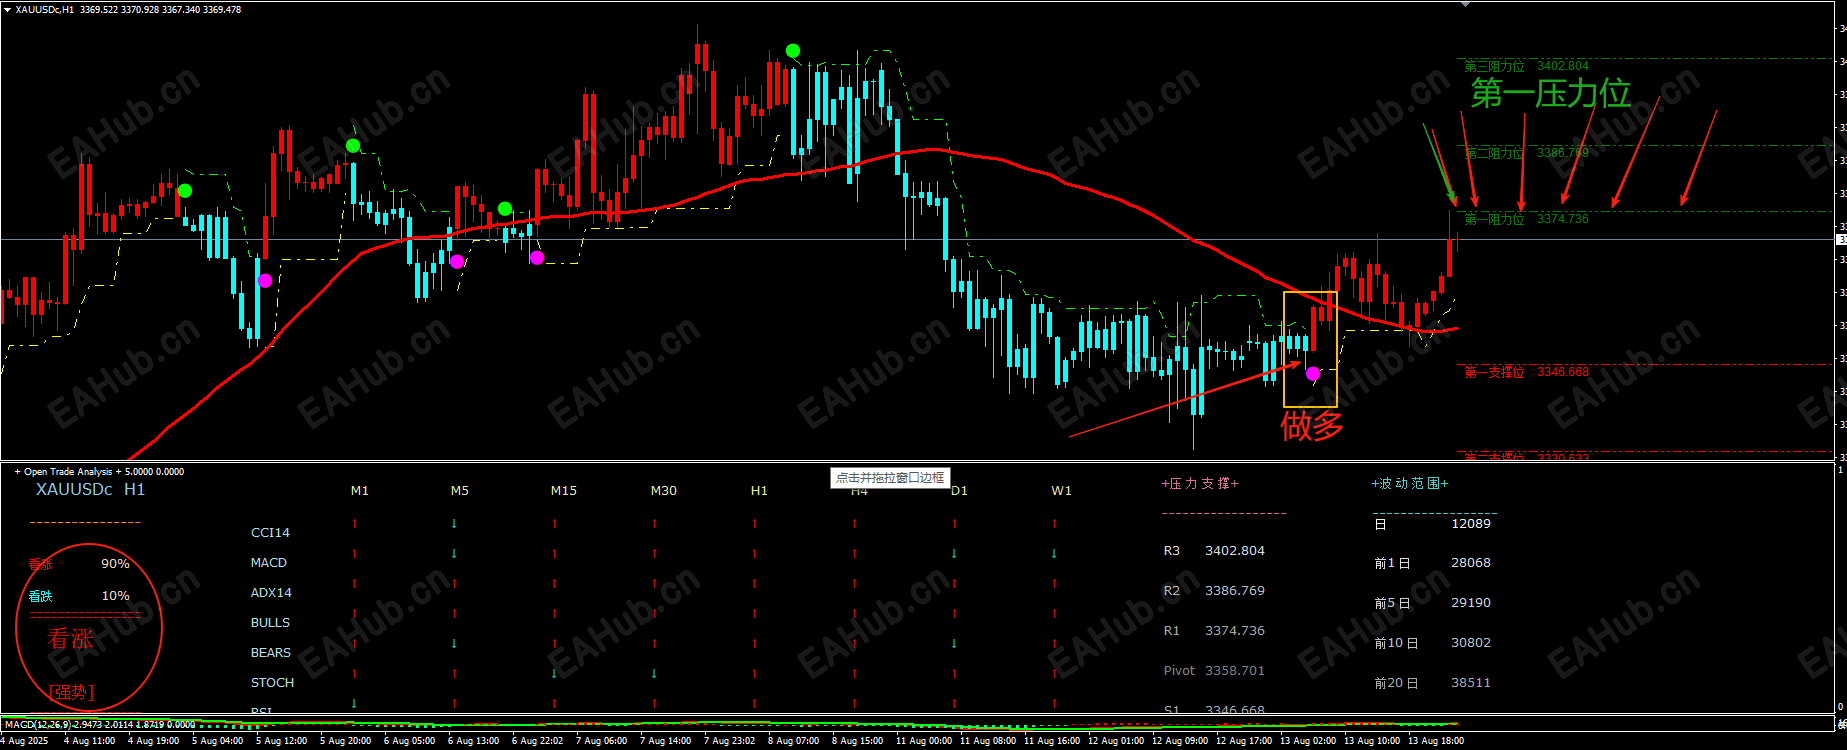Image resolution: width=1847 pixels, height=750 pixels.
Task: Click the H1 timeframe column header
Action: click(760, 491)
